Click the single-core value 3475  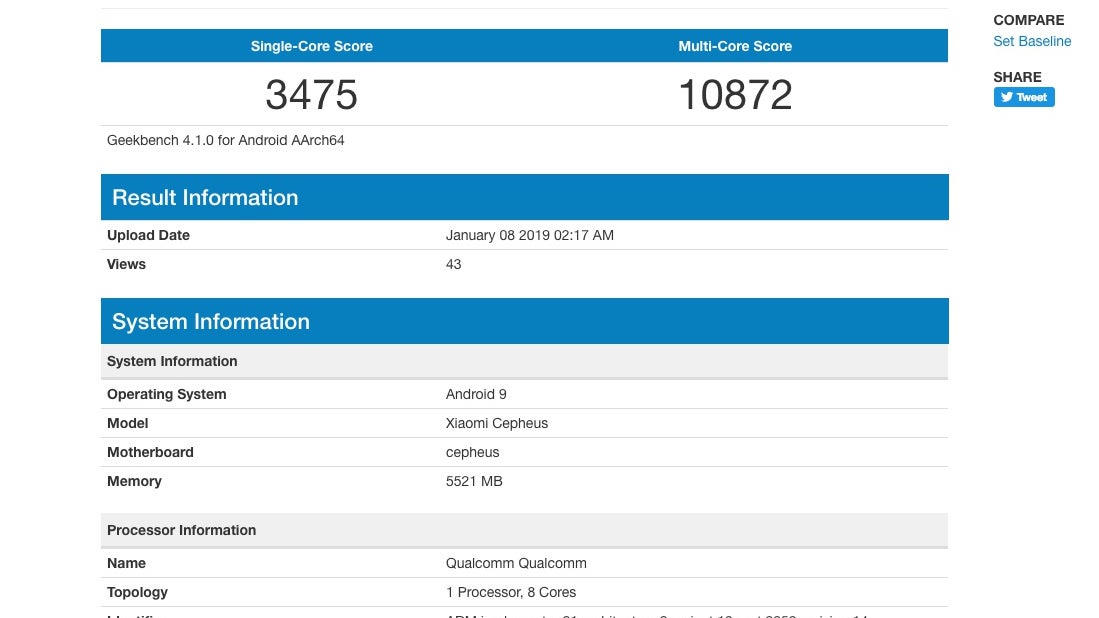point(312,95)
